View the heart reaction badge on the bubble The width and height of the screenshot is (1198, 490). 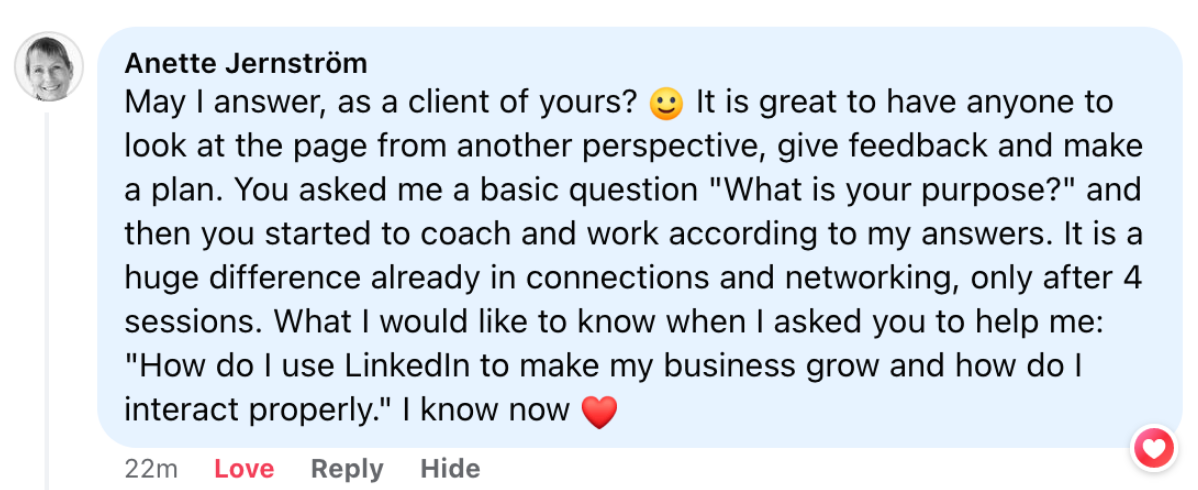click(1152, 448)
